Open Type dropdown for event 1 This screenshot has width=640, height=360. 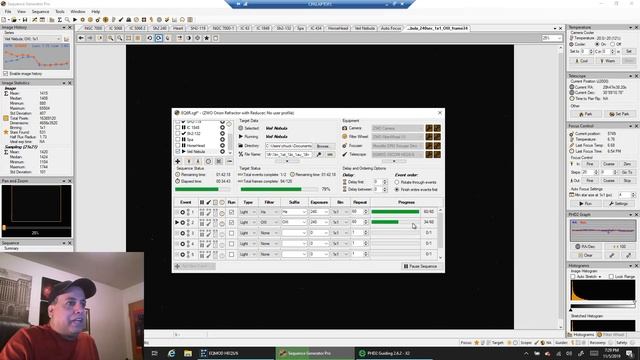click(248, 212)
